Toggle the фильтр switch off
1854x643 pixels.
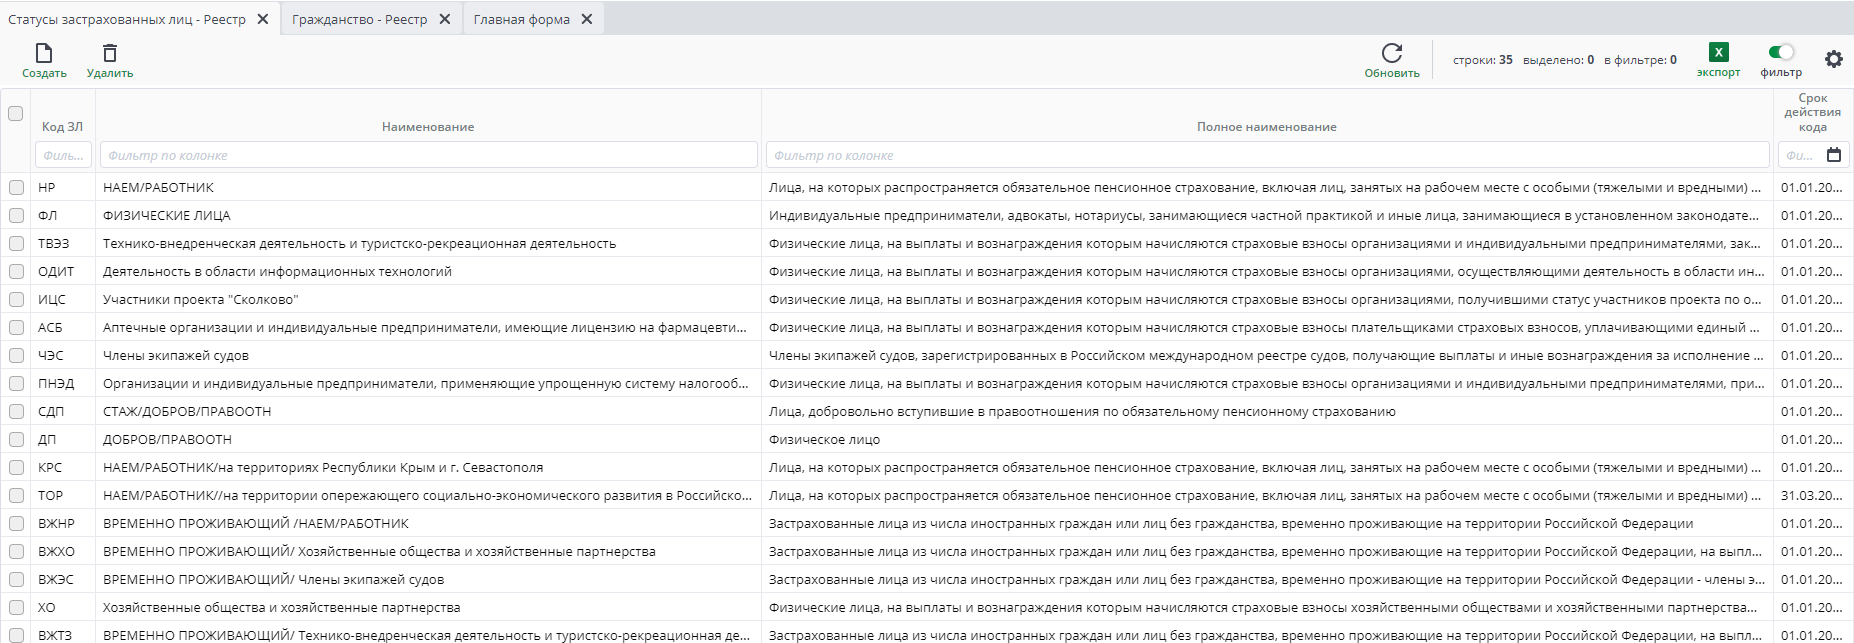[1781, 52]
